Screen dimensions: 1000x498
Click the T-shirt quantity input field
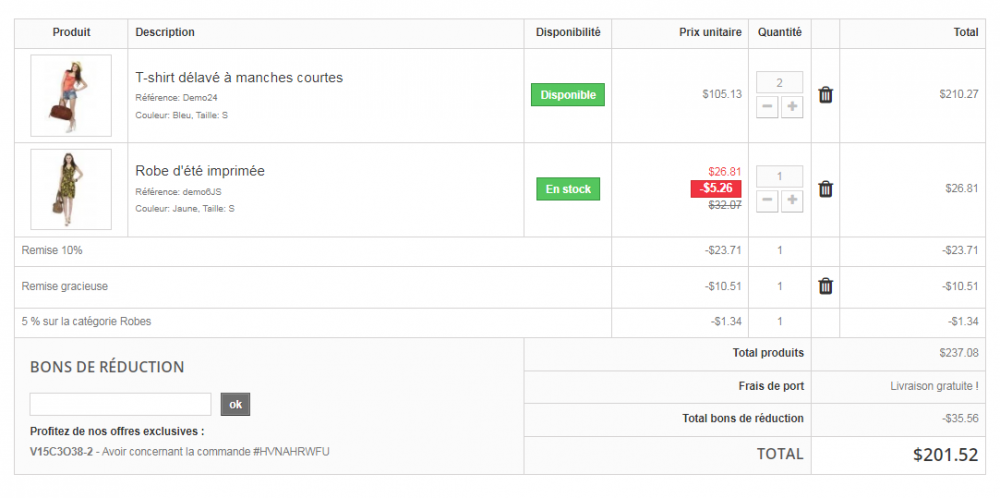(x=779, y=83)
